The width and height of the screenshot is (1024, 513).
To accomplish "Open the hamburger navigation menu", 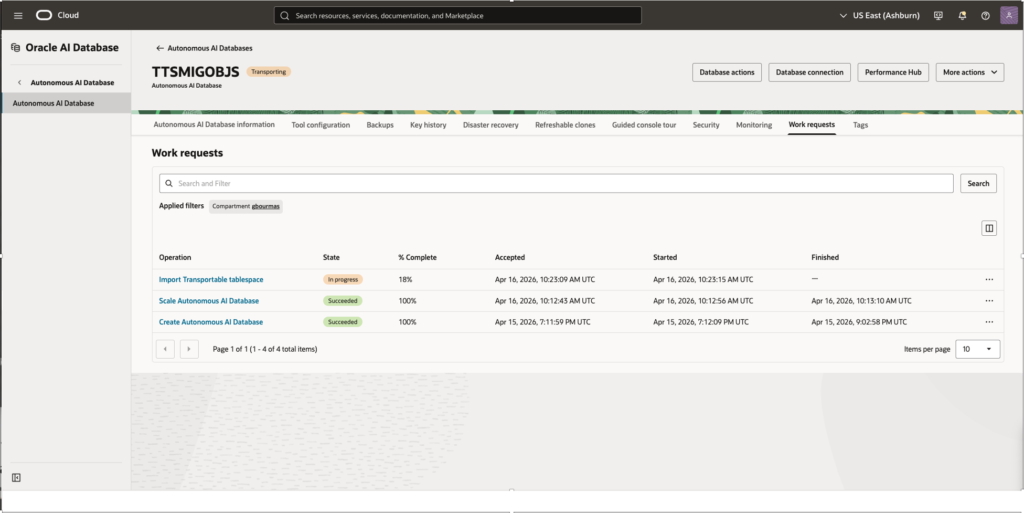I will (18, 16).
